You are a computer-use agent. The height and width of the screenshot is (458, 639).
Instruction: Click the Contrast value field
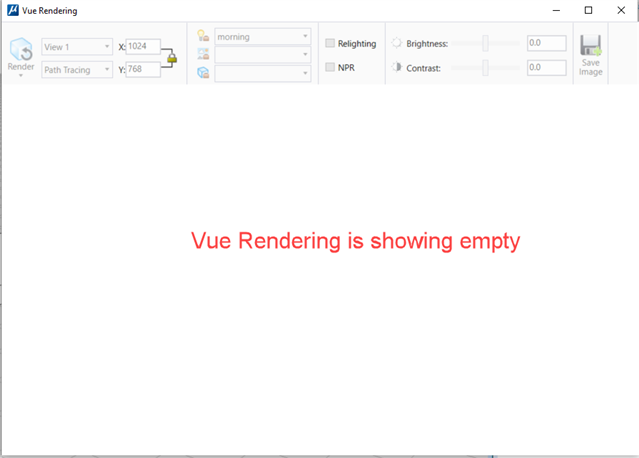[546, 67]
